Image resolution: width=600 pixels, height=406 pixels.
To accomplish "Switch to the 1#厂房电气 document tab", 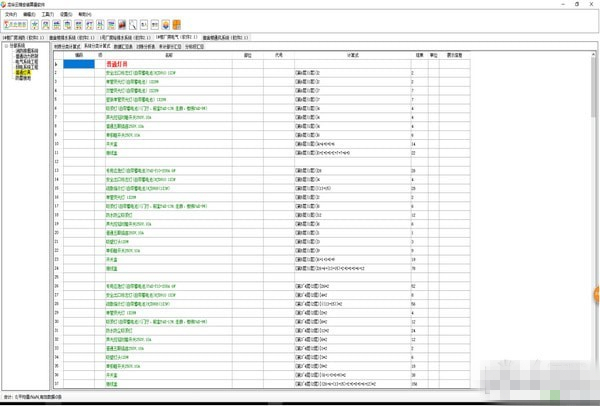I will (x=176, y=38).
